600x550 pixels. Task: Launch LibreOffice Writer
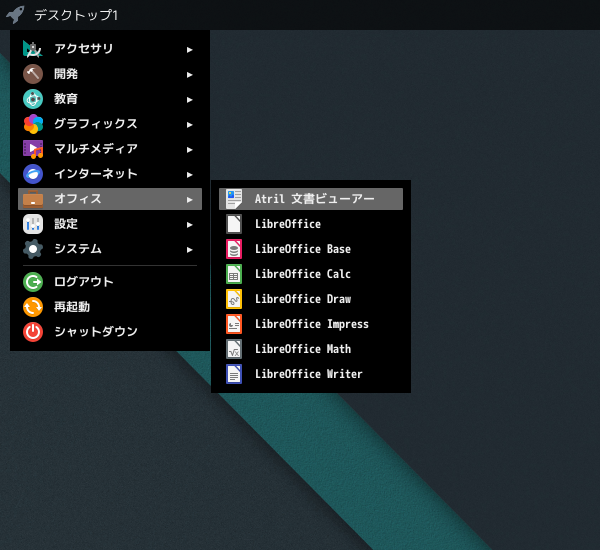coord(311,374)
